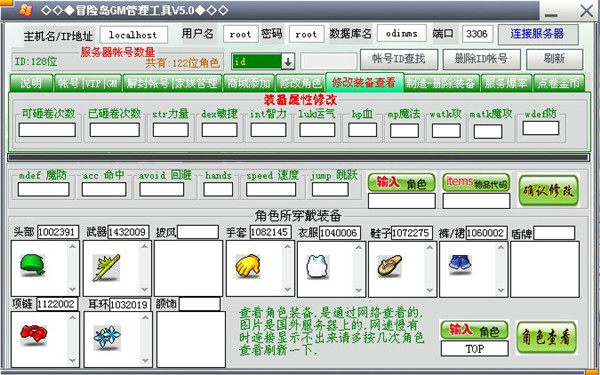Click scroll up arrow in 武器 item box

click(144, 247)
